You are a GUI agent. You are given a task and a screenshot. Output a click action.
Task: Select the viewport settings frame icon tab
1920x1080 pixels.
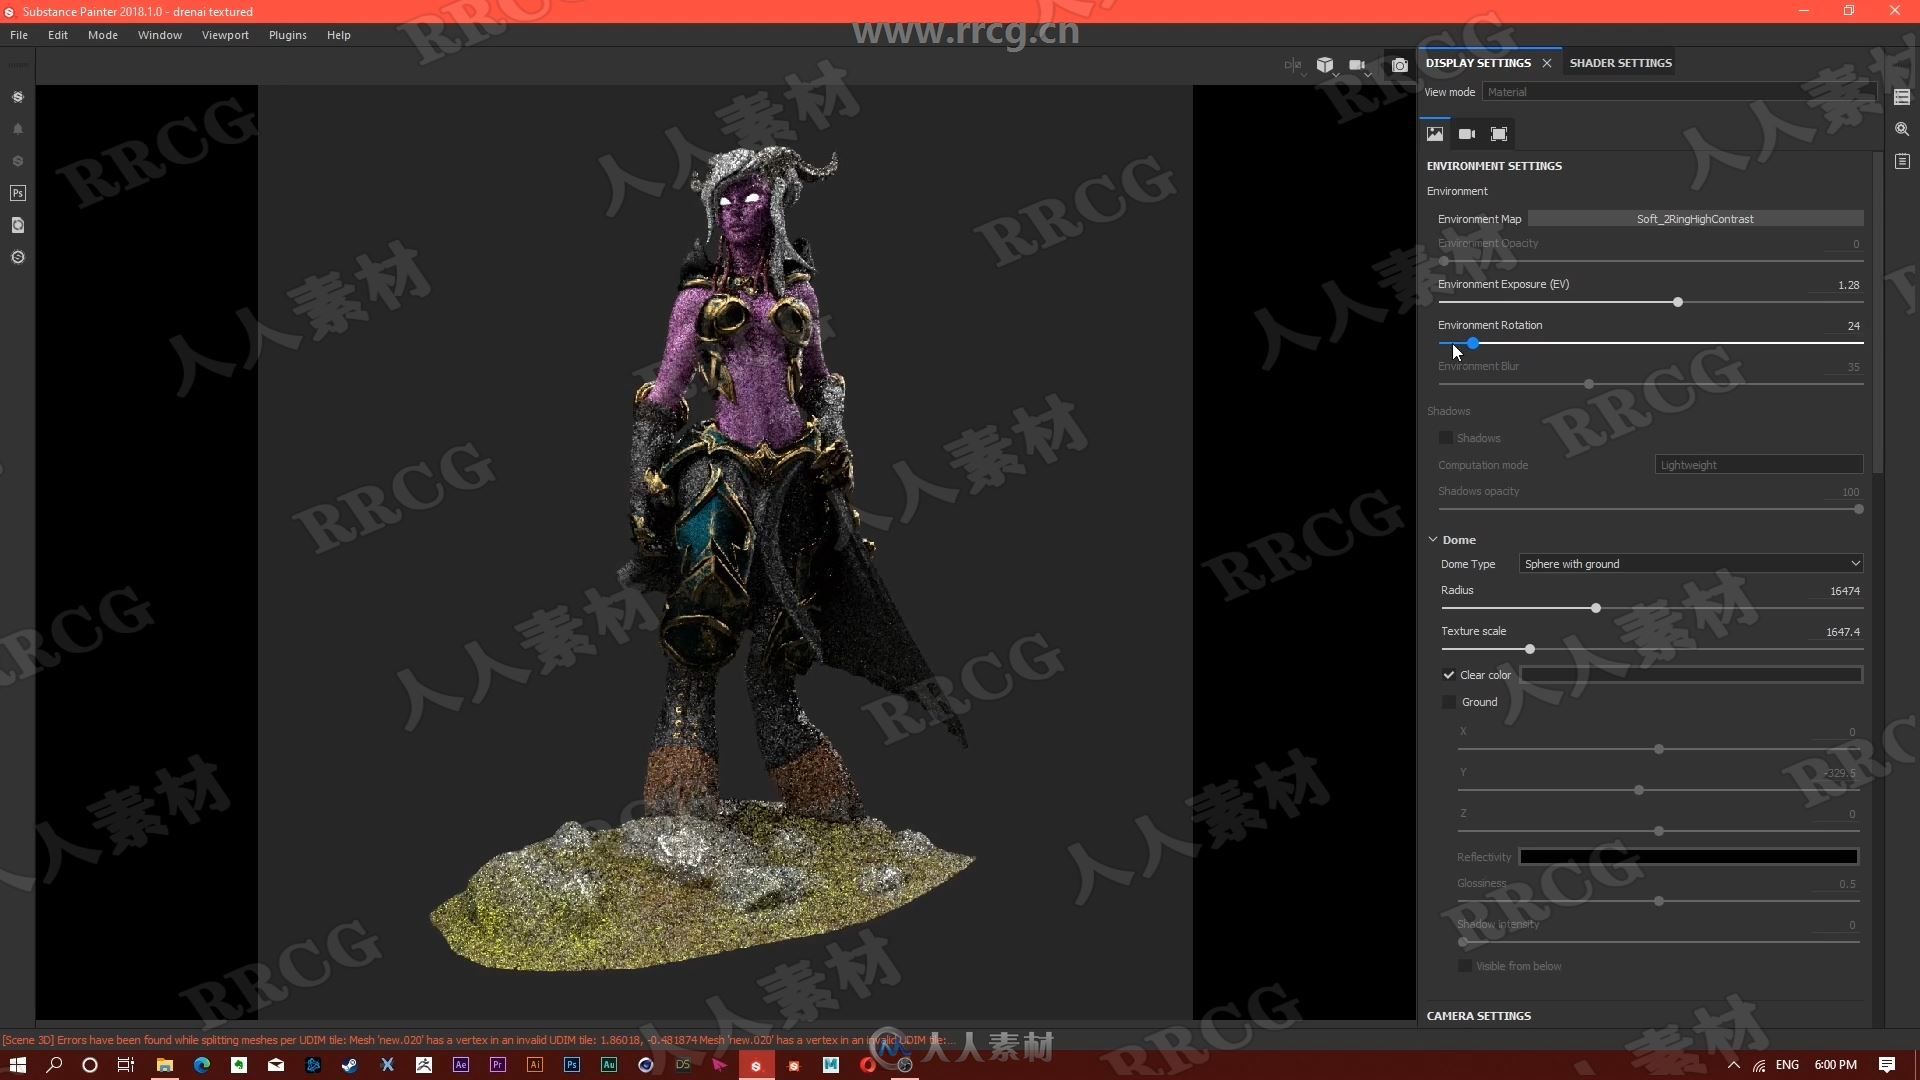click(1499, 133)
